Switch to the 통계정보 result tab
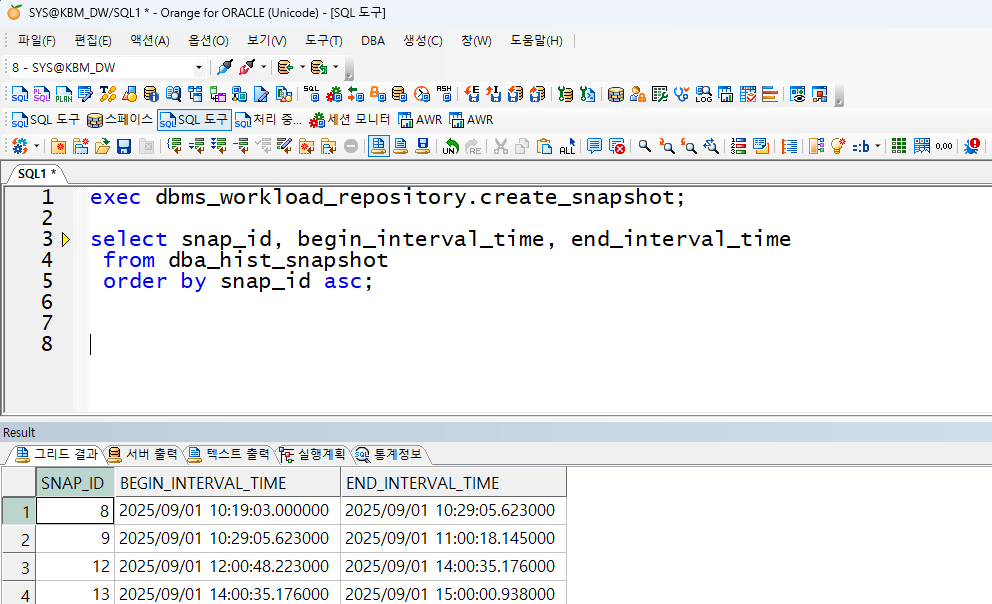 pos(388,454)
